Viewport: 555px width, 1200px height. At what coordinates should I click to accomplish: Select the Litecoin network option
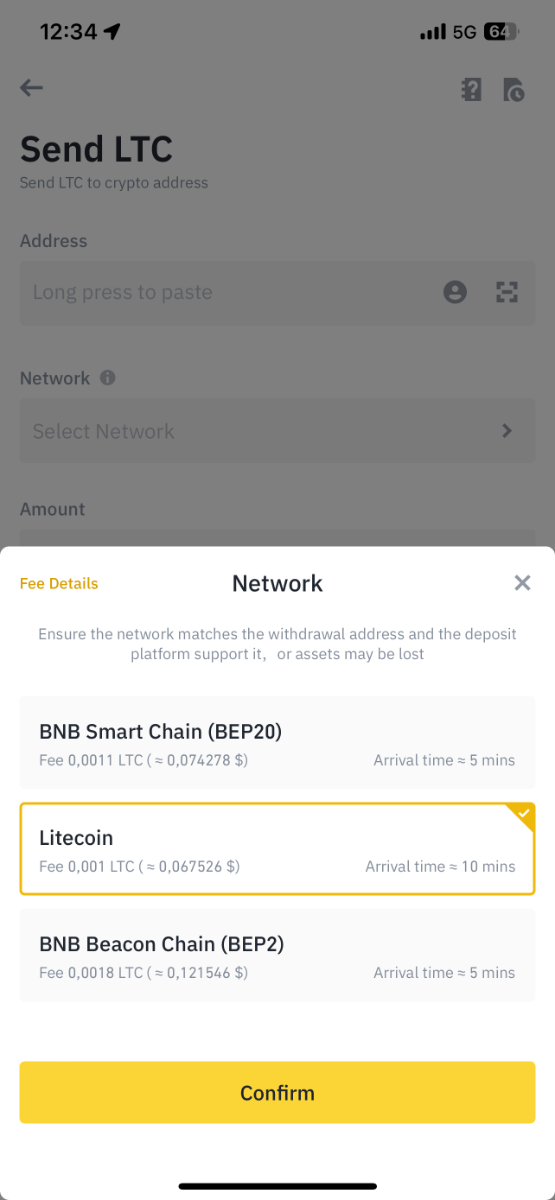(x=277, y=849)
